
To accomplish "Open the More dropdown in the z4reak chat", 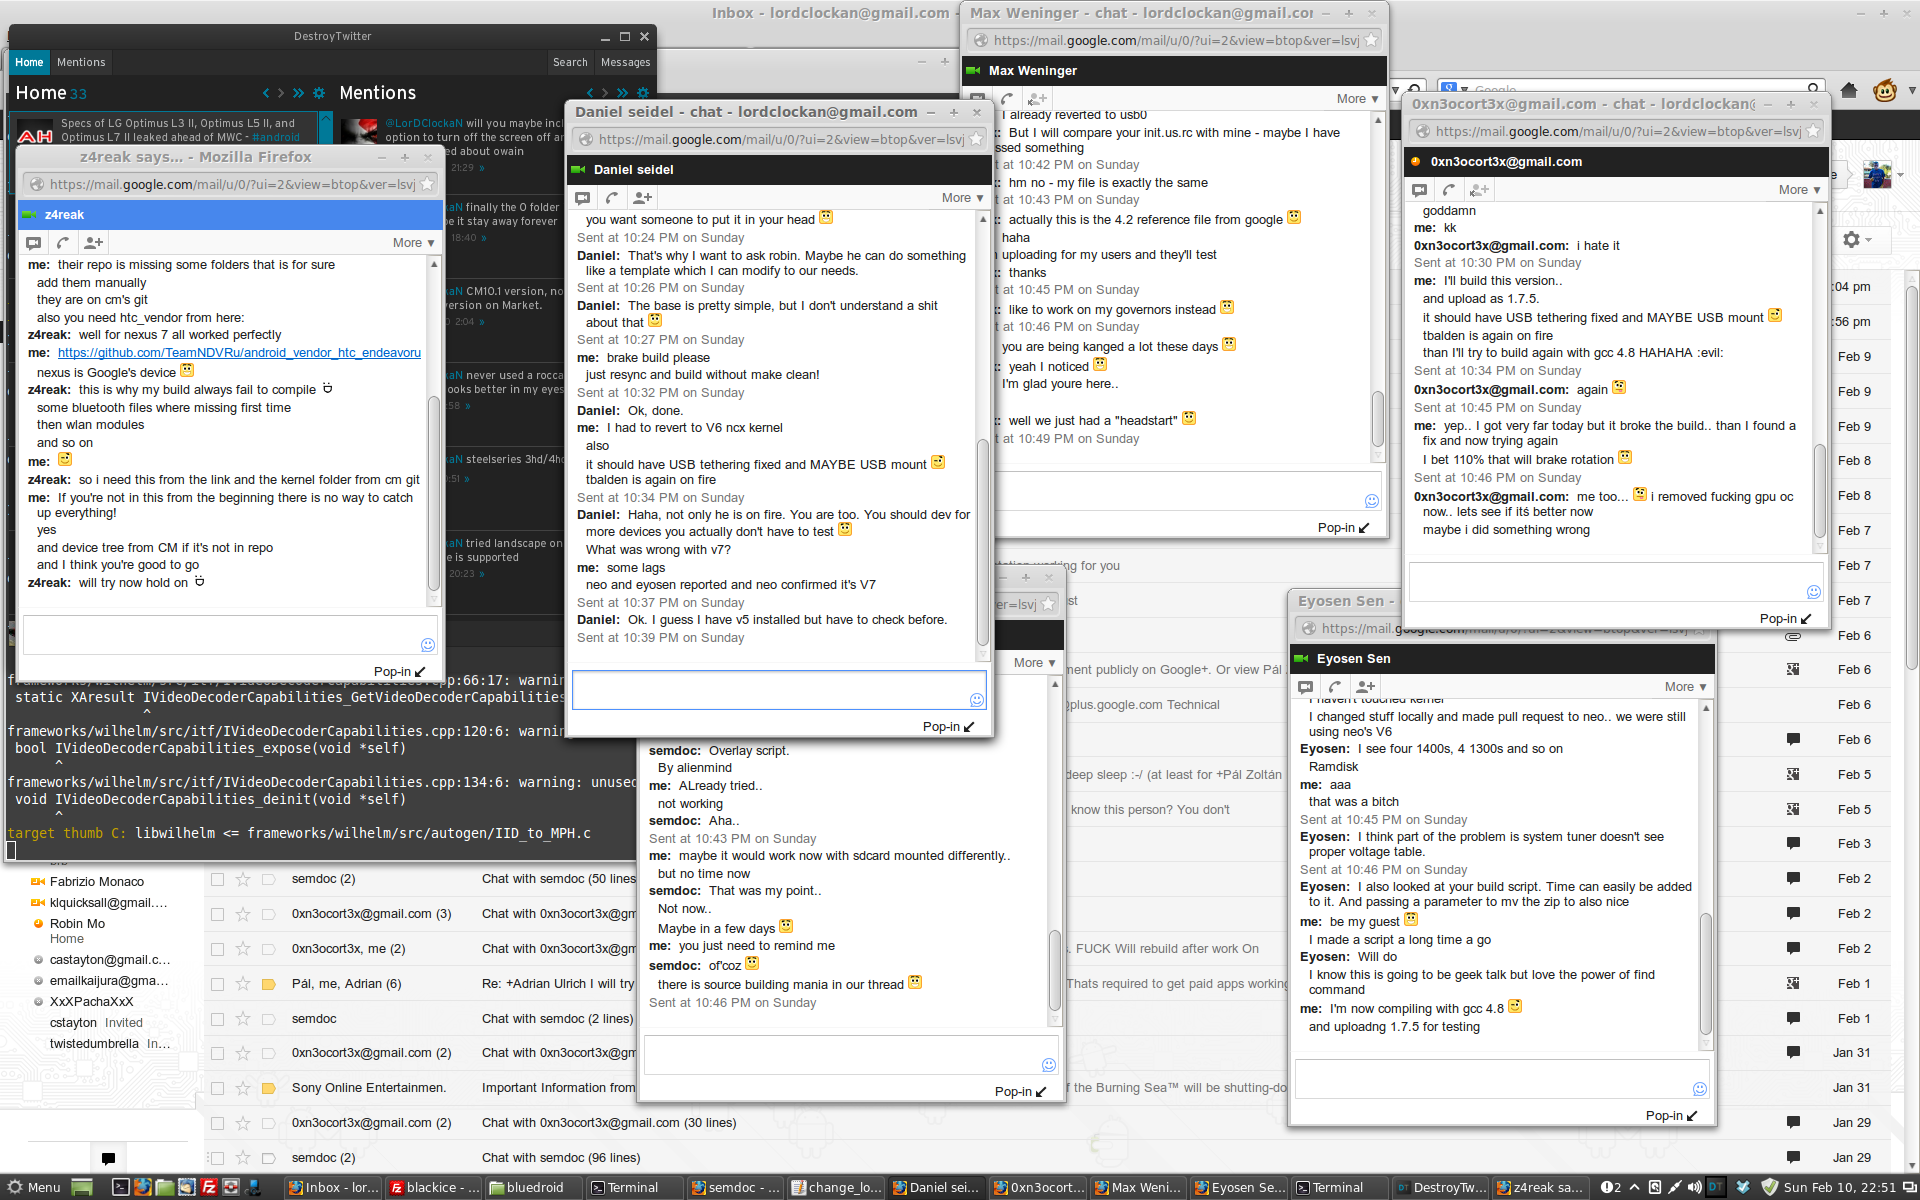I will tap(413, 243).
